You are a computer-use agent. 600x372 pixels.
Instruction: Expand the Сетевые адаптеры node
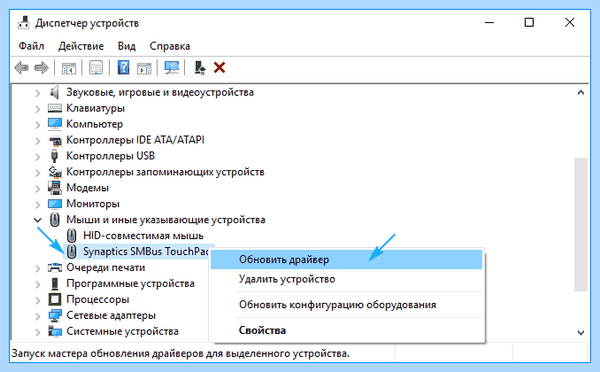[x=38, y=316]
